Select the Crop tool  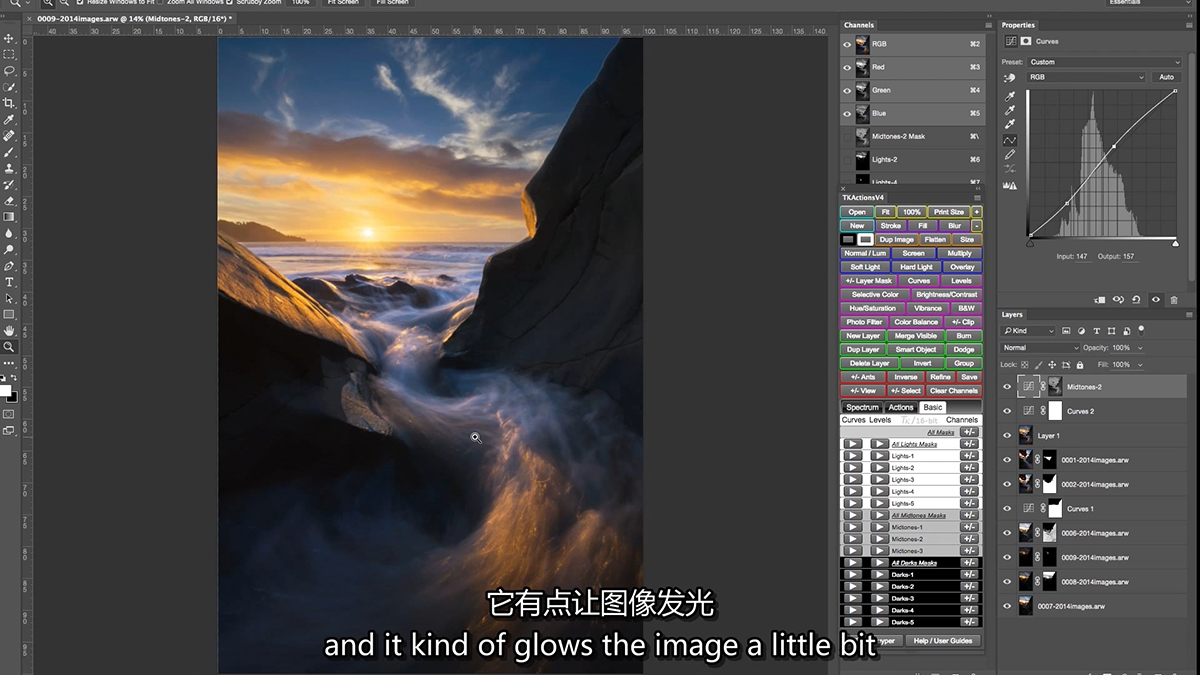click(9, 103)
